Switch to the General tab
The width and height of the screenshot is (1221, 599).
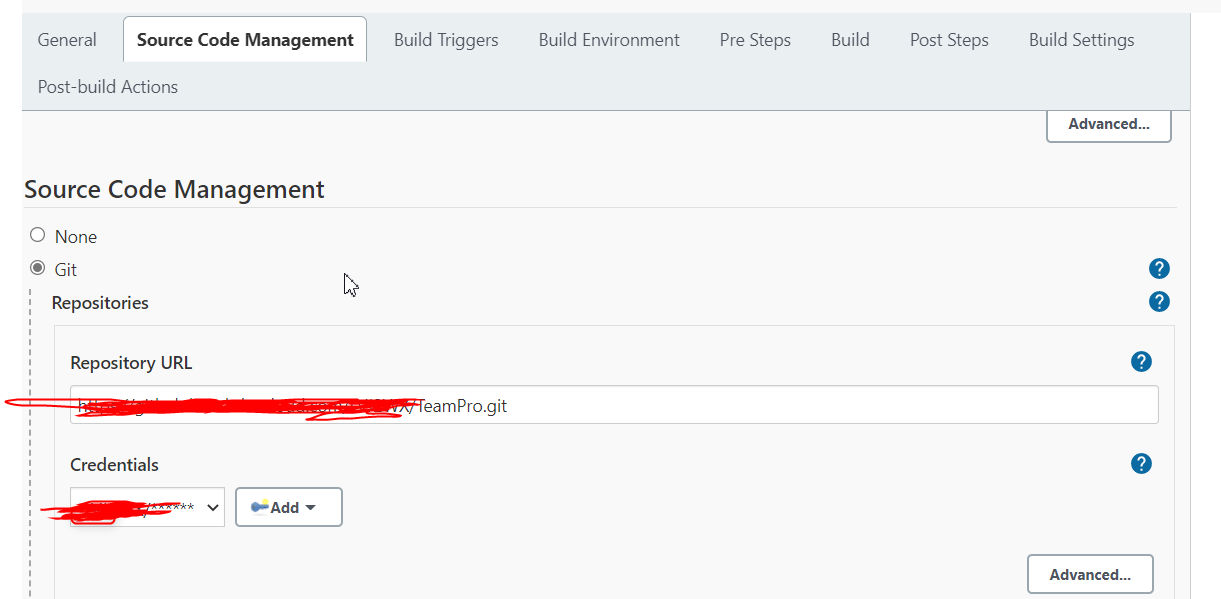pos(66,39)
